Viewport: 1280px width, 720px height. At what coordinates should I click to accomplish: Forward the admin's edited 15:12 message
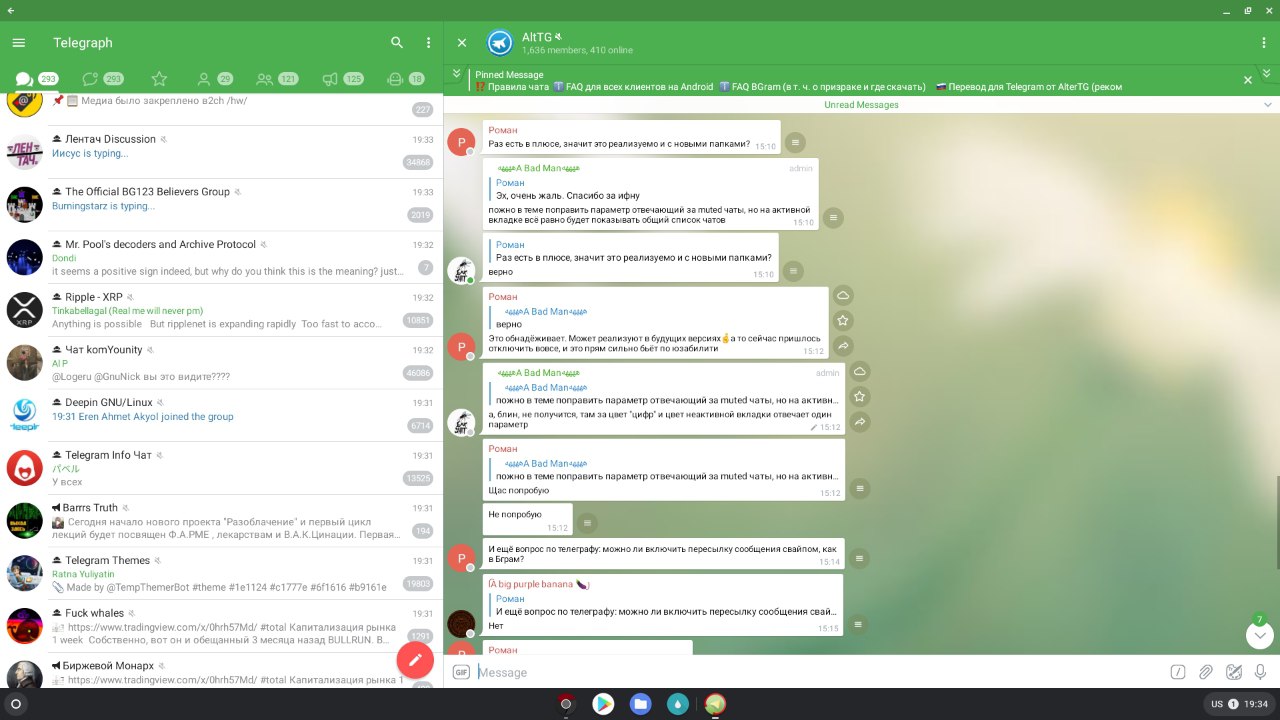(859, 422)
